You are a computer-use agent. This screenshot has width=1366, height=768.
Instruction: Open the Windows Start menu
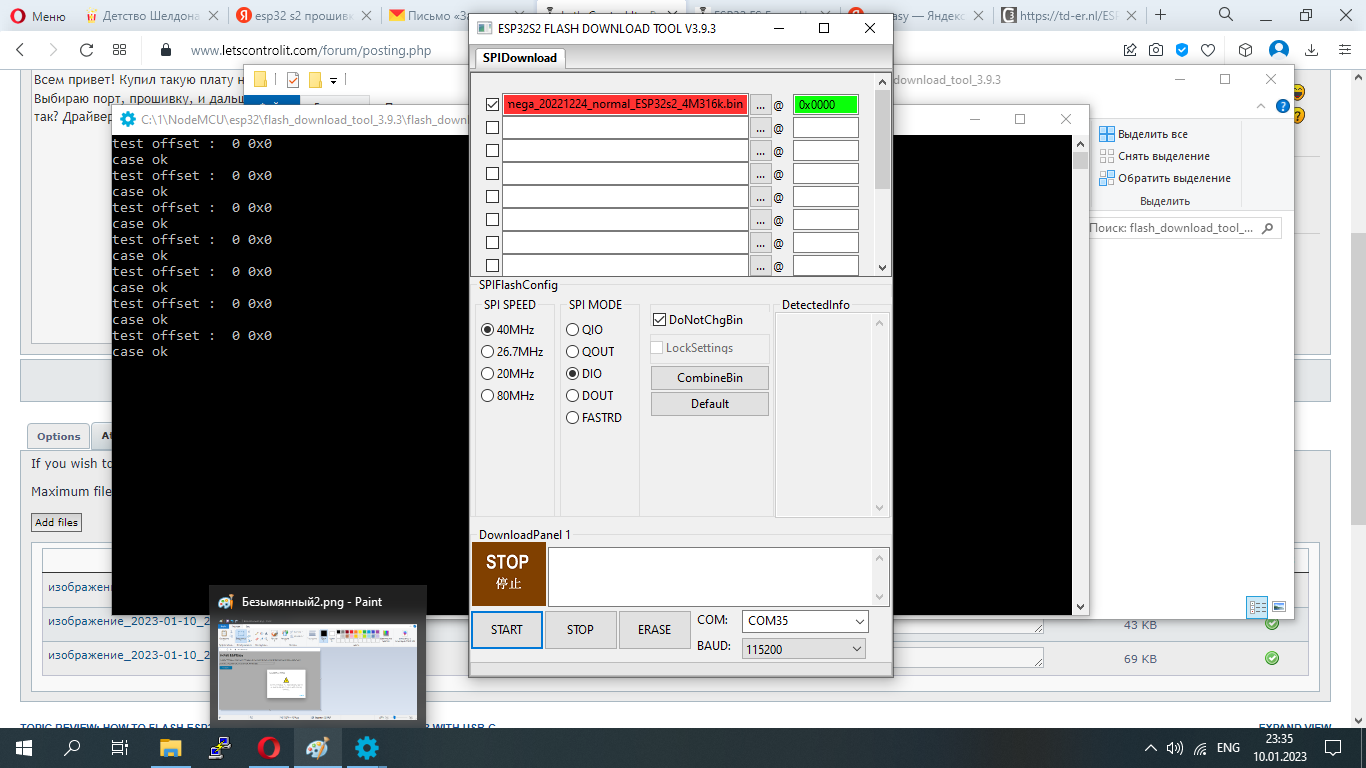24,748
